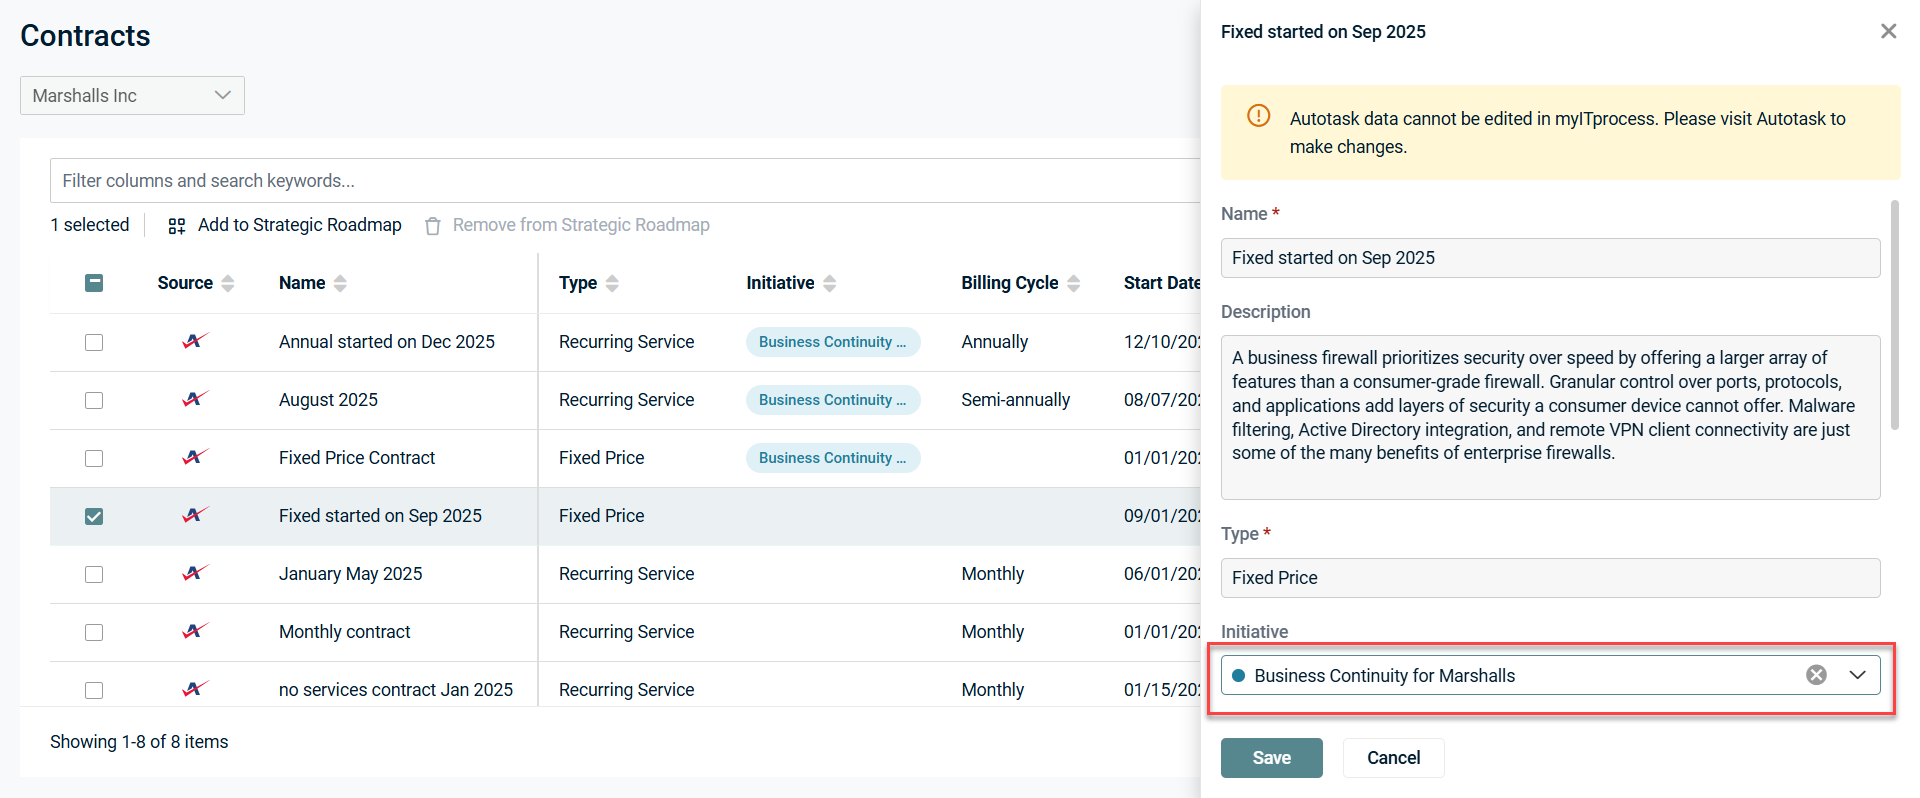Viewport: 1920px width, 798px height.
Task: Close the Fixed started on Sep 2025 panel
Action: click(x=1888, y=31)
